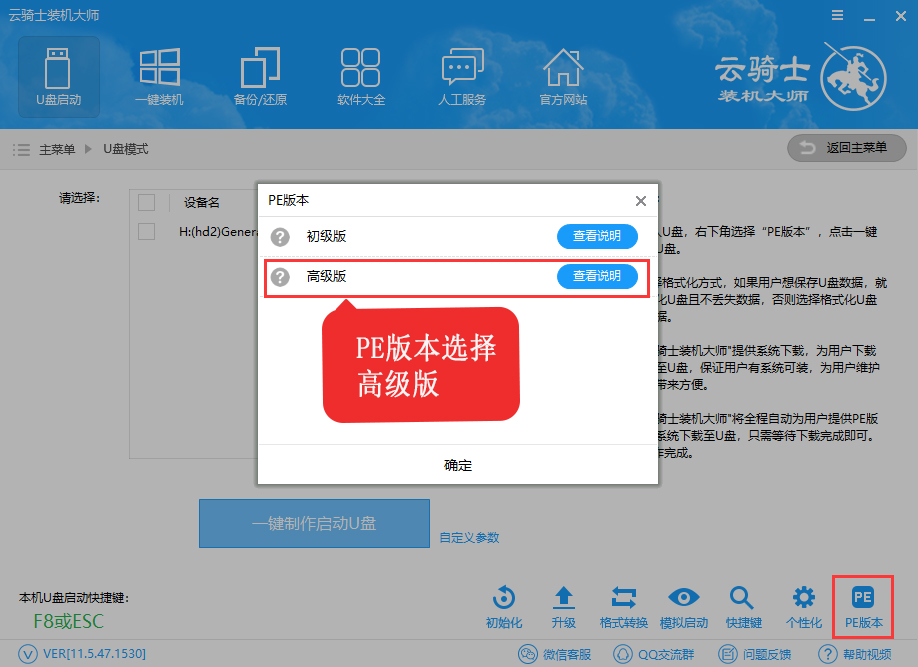Minimize the 云骑士装机大师 window
The image size is (918, 667).
[x=869, y=17]
